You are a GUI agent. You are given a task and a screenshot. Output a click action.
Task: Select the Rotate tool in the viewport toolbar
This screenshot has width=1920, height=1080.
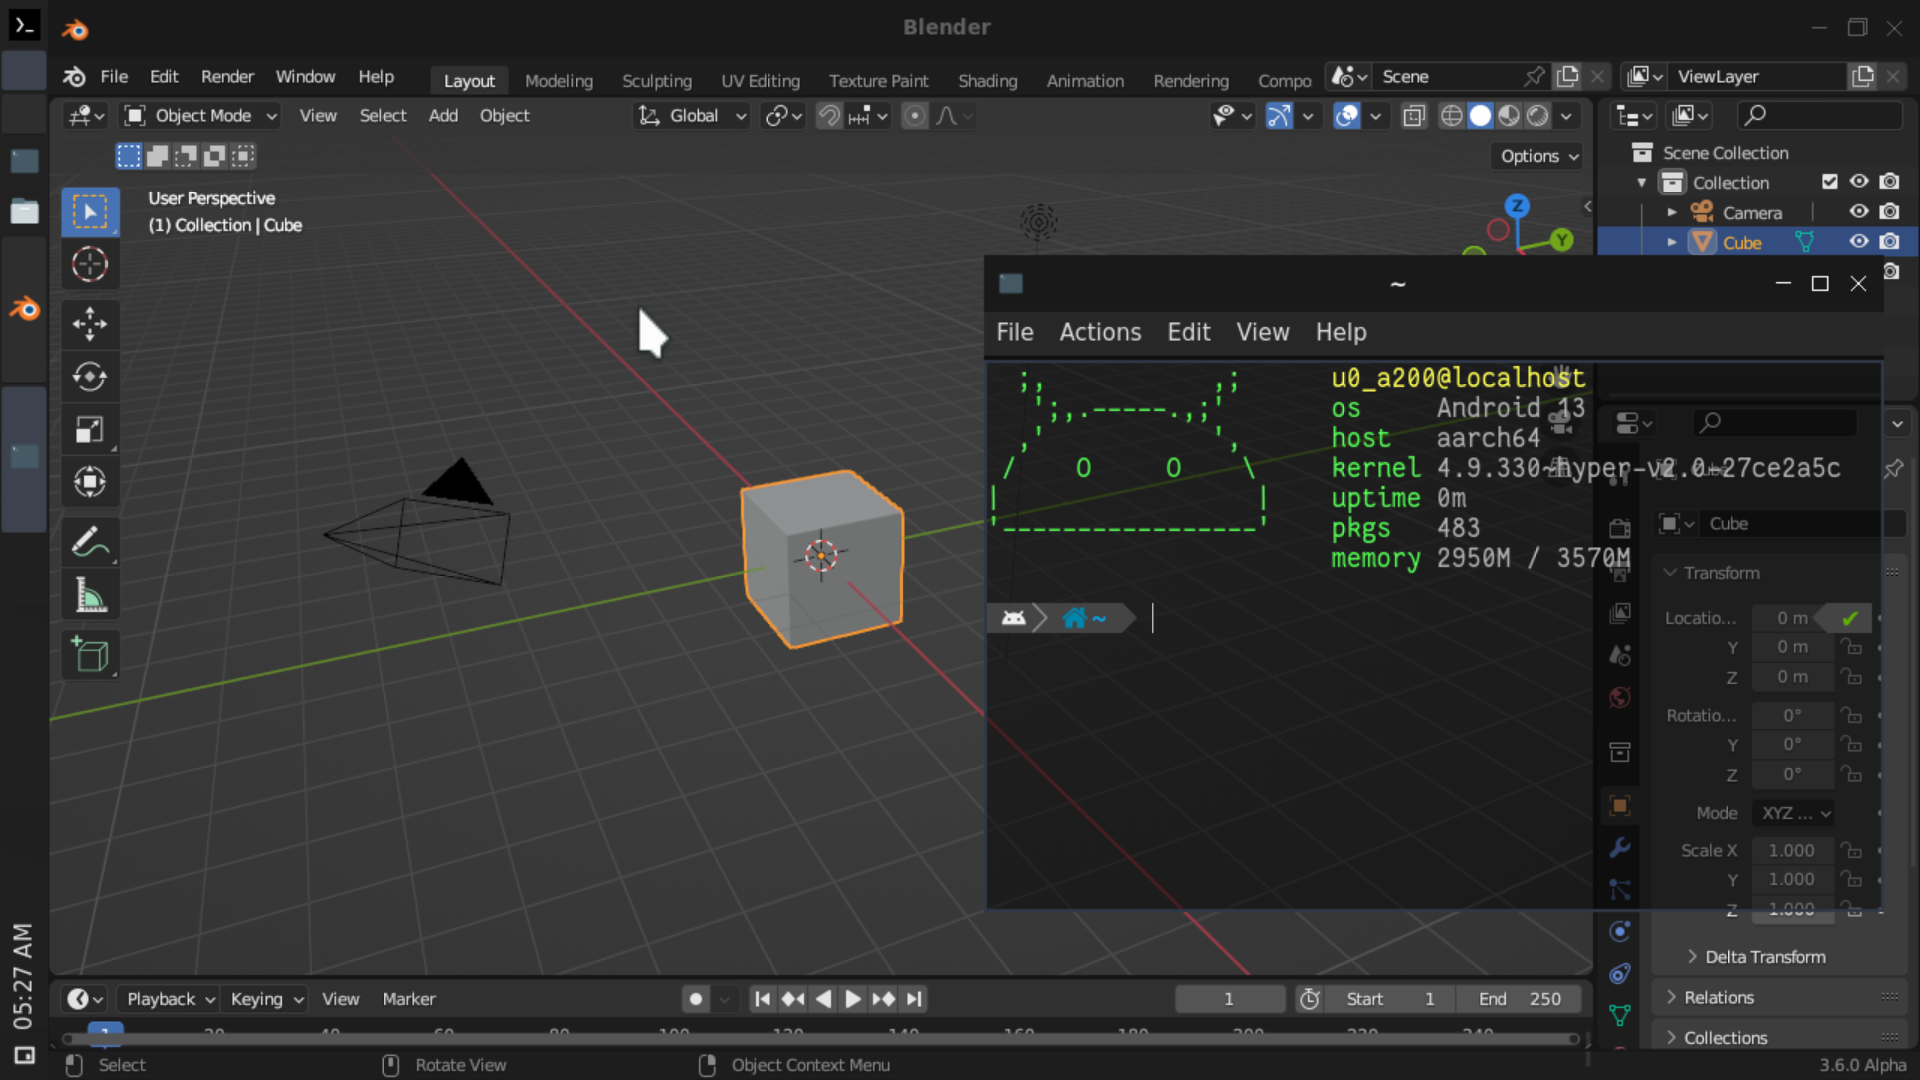pyautogui.click(x=90, y=377)
